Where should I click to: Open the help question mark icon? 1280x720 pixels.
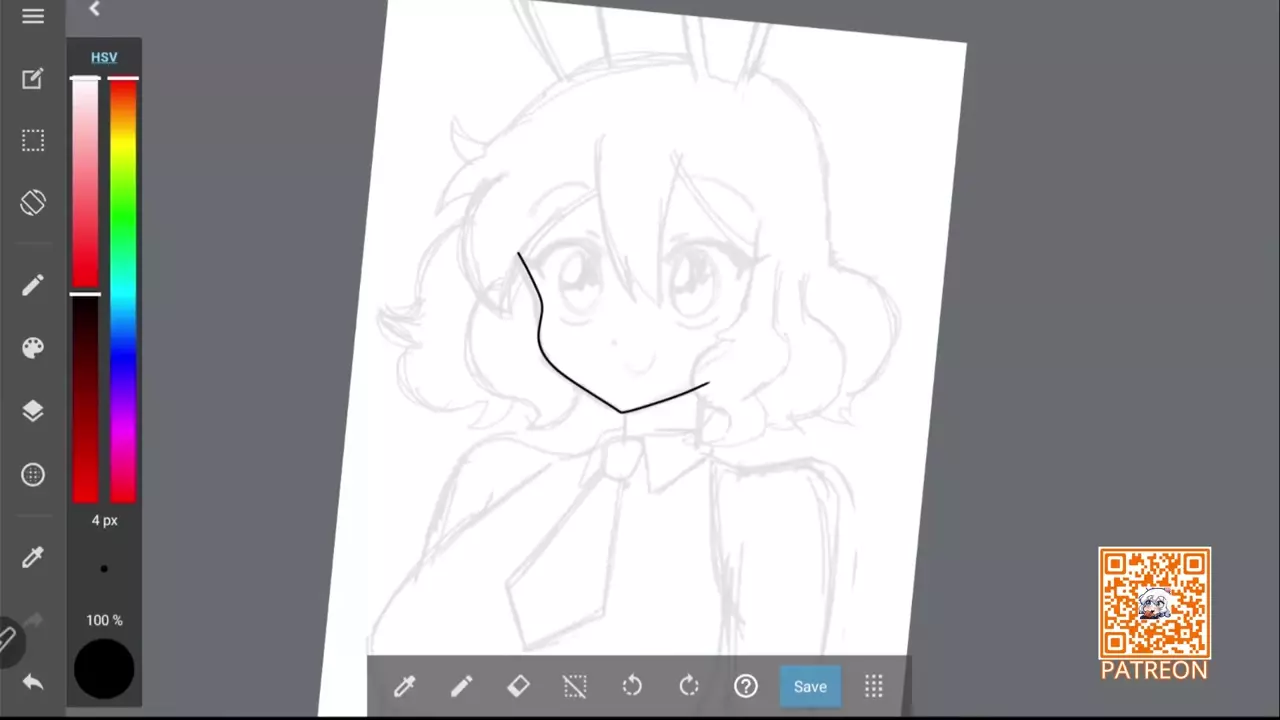click(746, 686)
